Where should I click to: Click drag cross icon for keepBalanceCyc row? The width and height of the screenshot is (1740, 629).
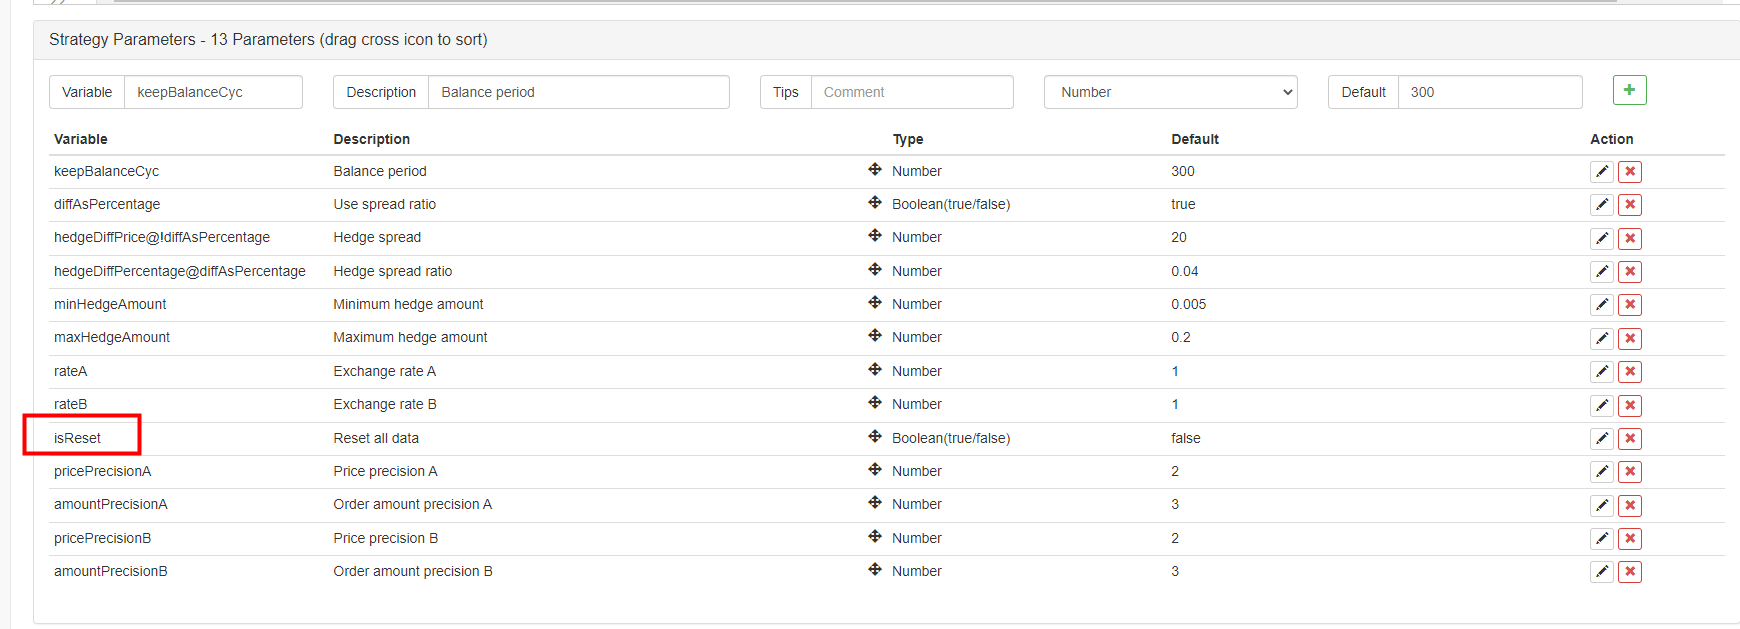pos(875,170)
